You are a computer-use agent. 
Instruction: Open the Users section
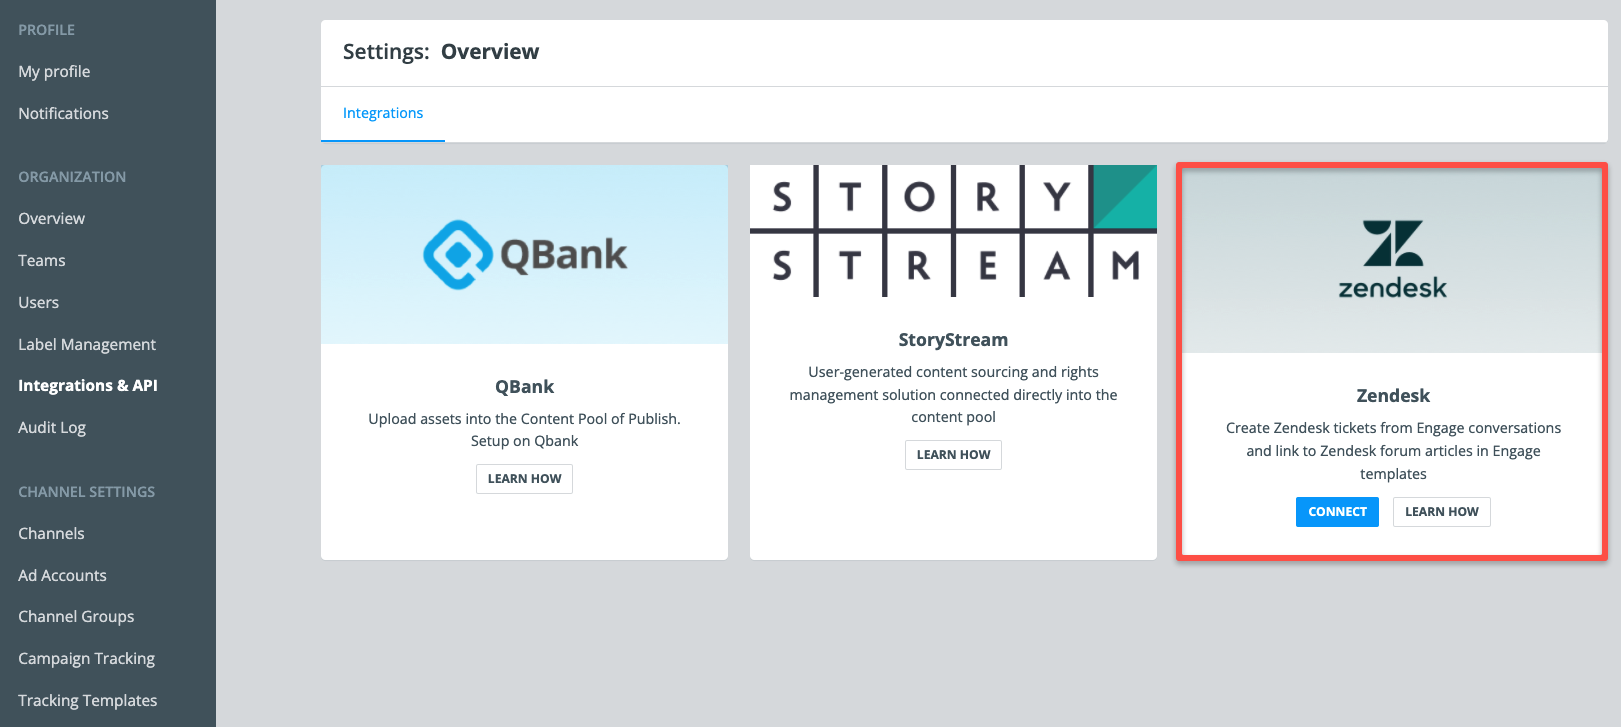pos(38,303)
